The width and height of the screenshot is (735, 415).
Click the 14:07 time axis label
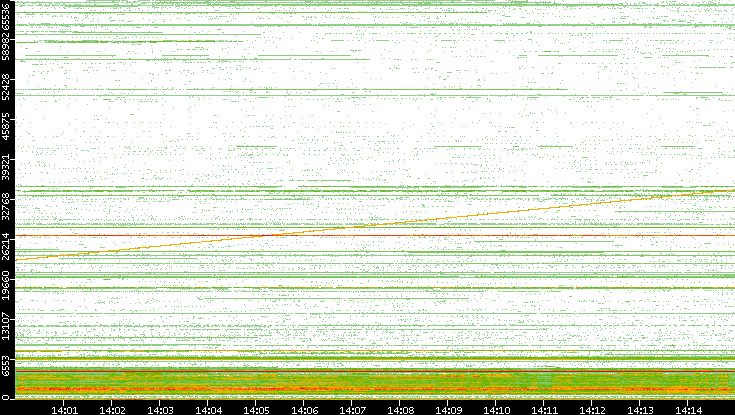352,410
